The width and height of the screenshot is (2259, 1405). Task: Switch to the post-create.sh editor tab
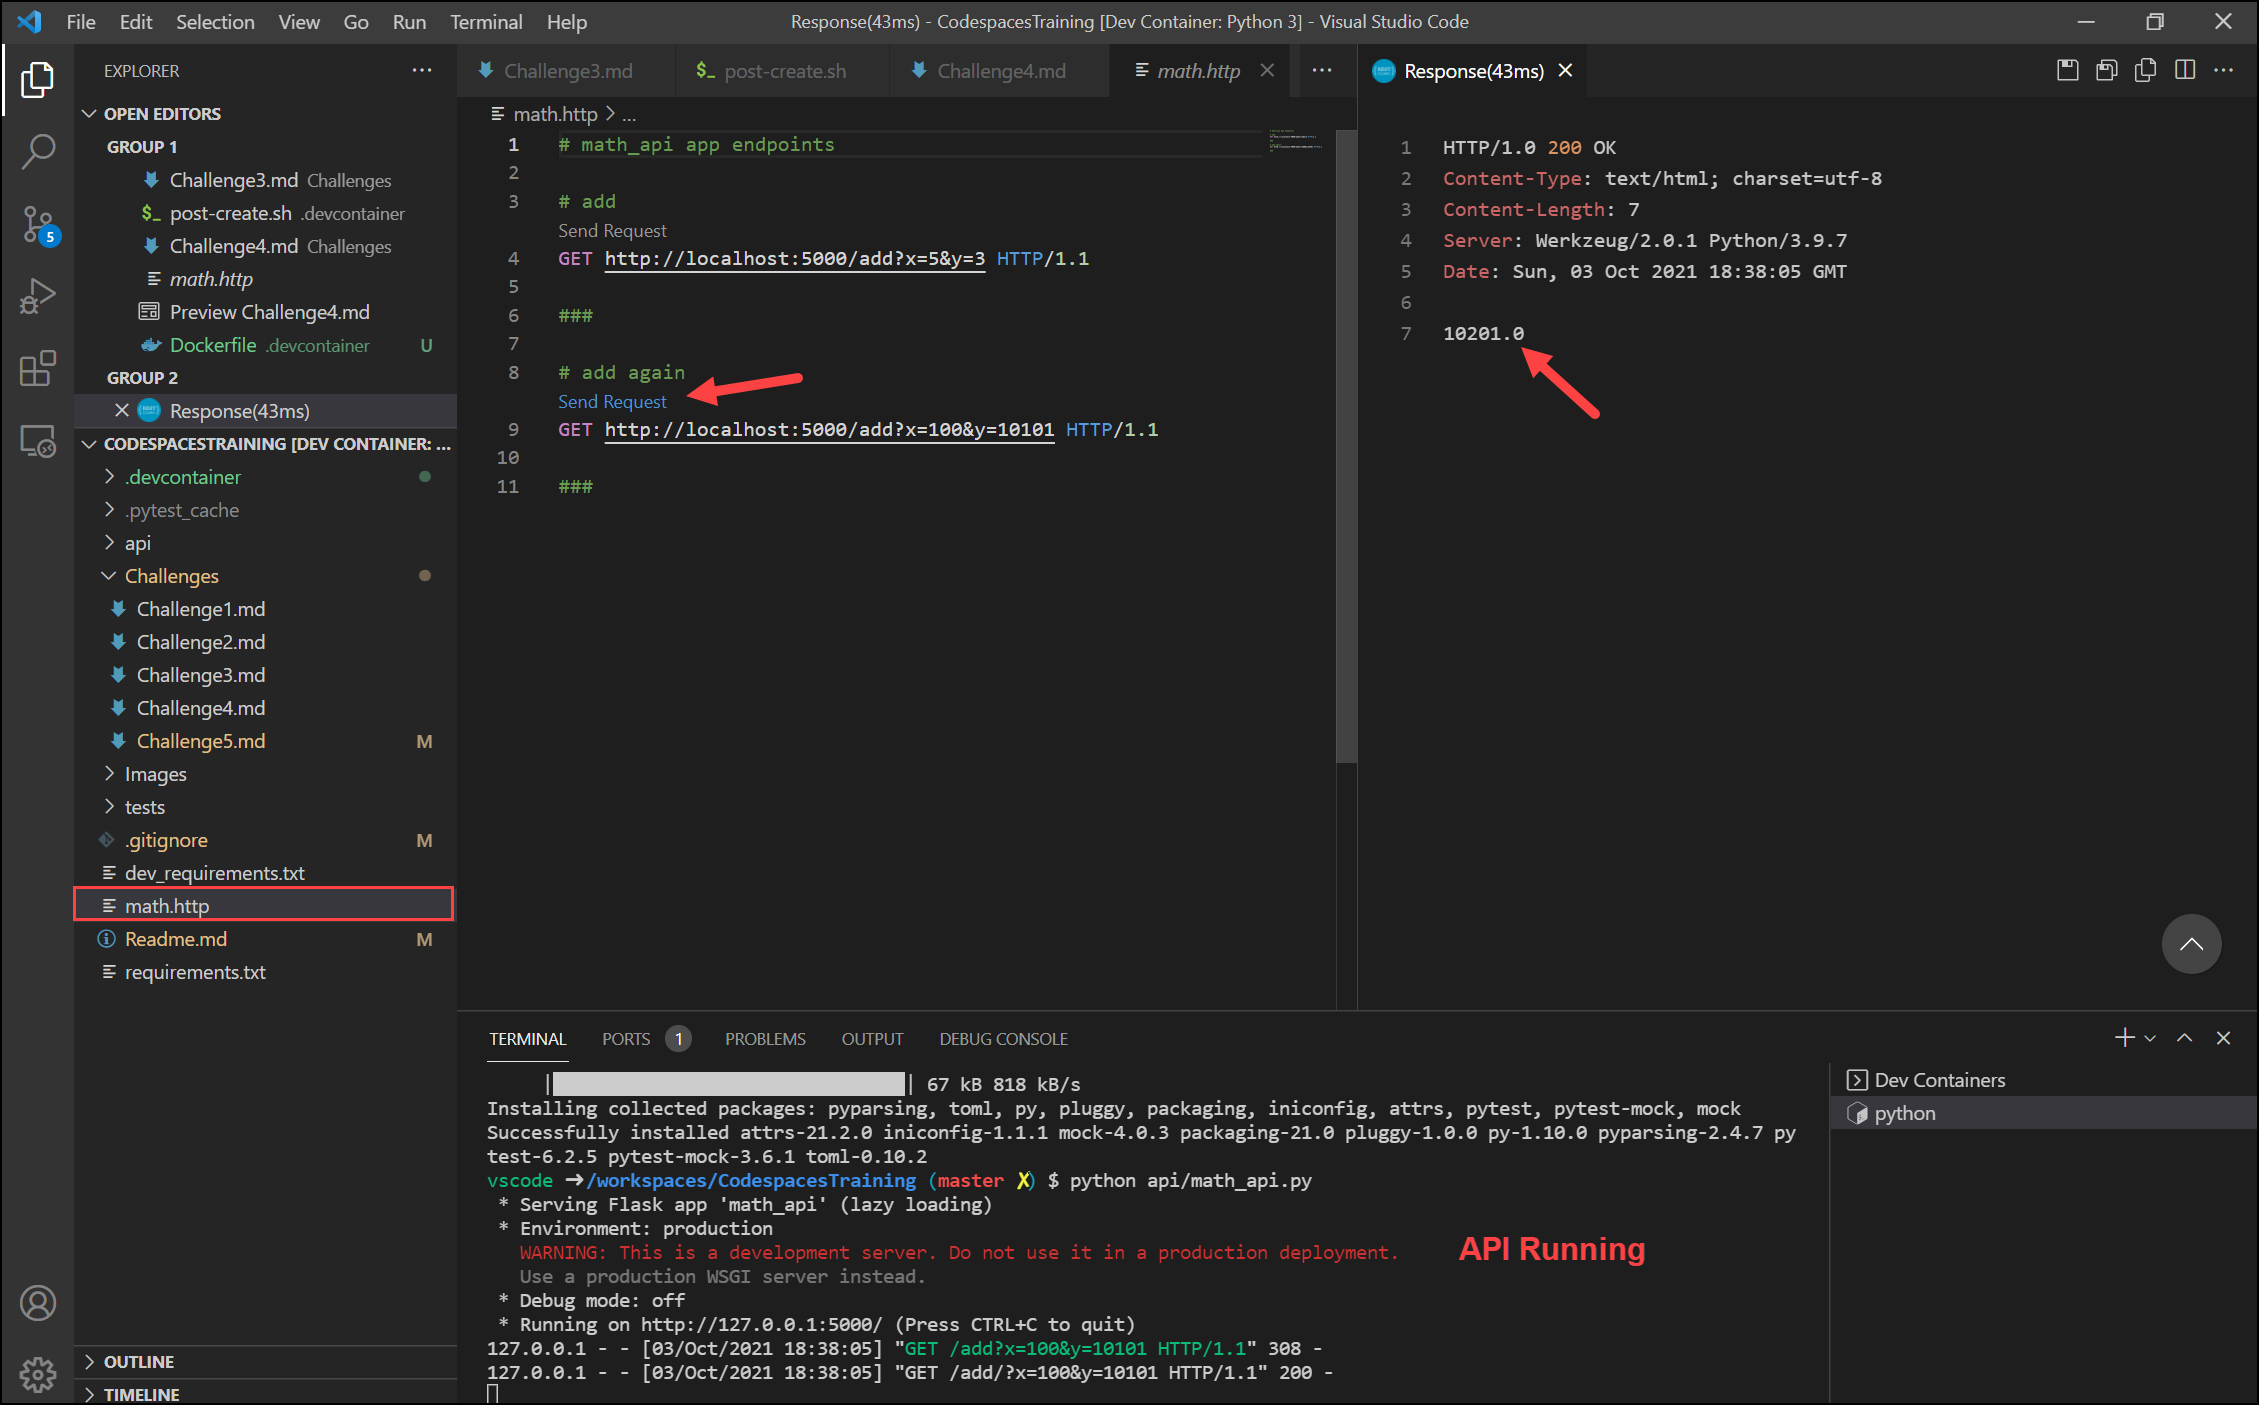(x=784, y=70)
